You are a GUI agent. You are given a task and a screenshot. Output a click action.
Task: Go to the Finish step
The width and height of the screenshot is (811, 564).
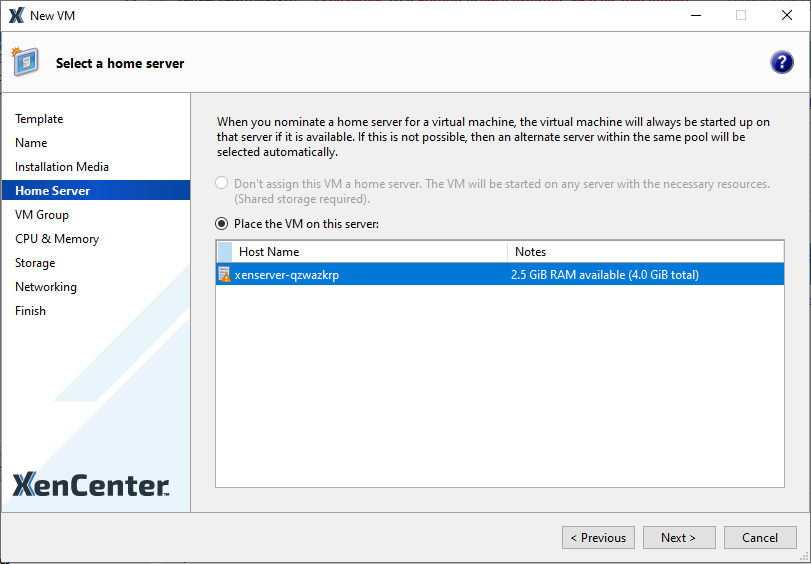[x=31, y=310]
